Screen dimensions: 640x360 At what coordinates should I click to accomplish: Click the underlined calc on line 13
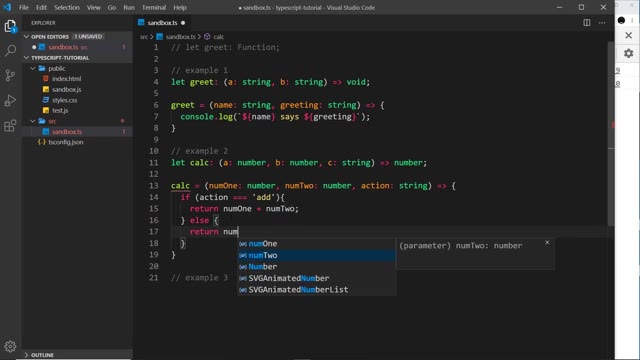click(180, 186)
